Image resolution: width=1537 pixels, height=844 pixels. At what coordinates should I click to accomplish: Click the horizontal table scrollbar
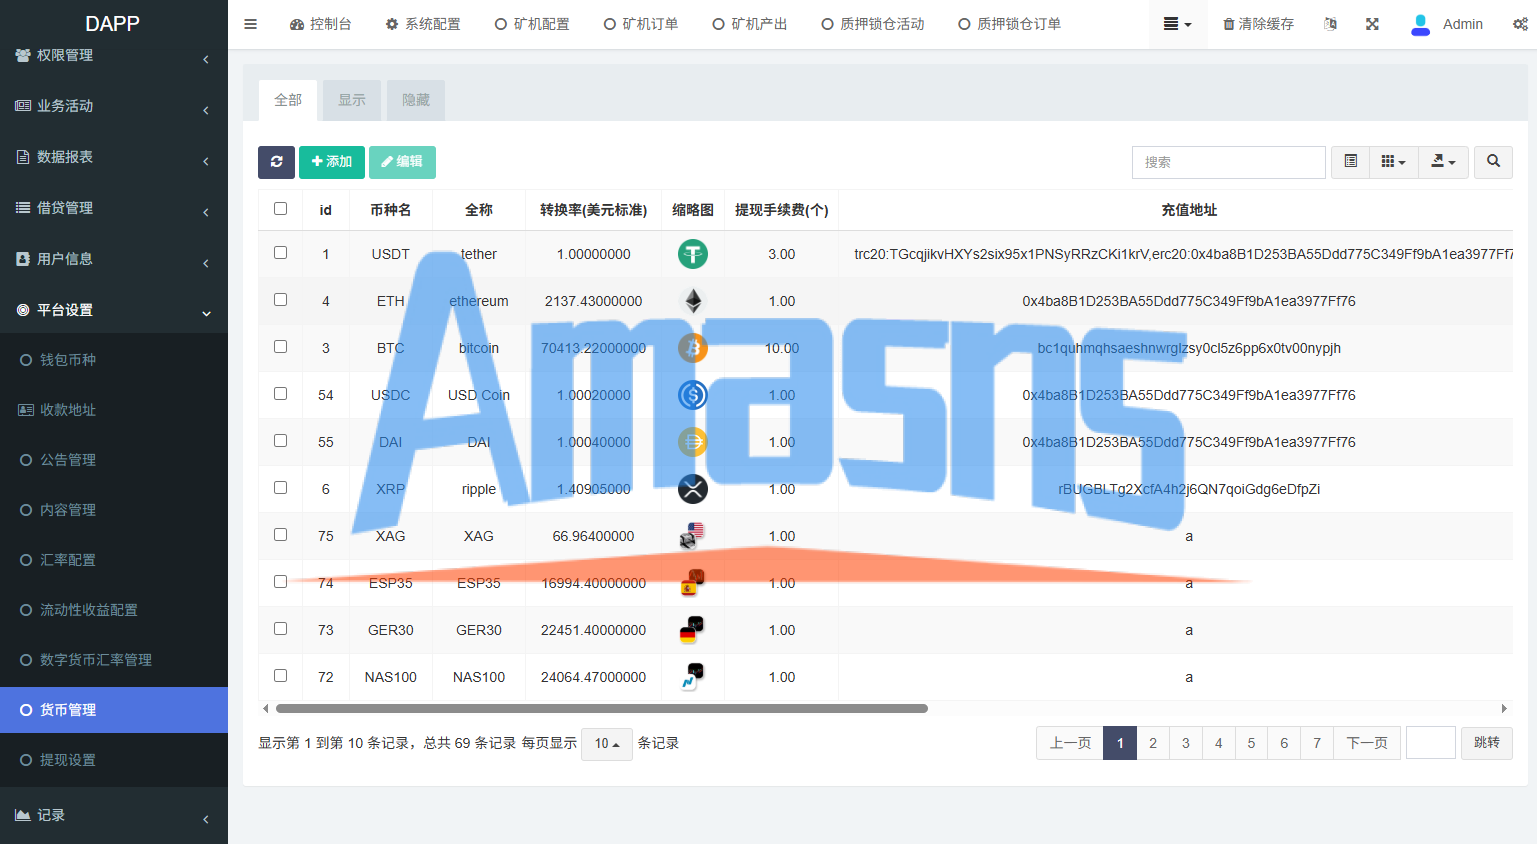602,708
